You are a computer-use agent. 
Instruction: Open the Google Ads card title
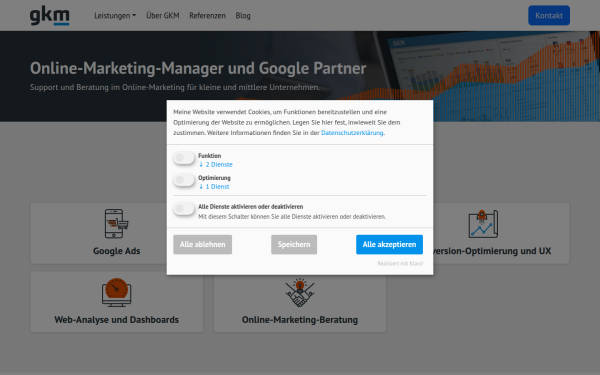click(117, 251)
